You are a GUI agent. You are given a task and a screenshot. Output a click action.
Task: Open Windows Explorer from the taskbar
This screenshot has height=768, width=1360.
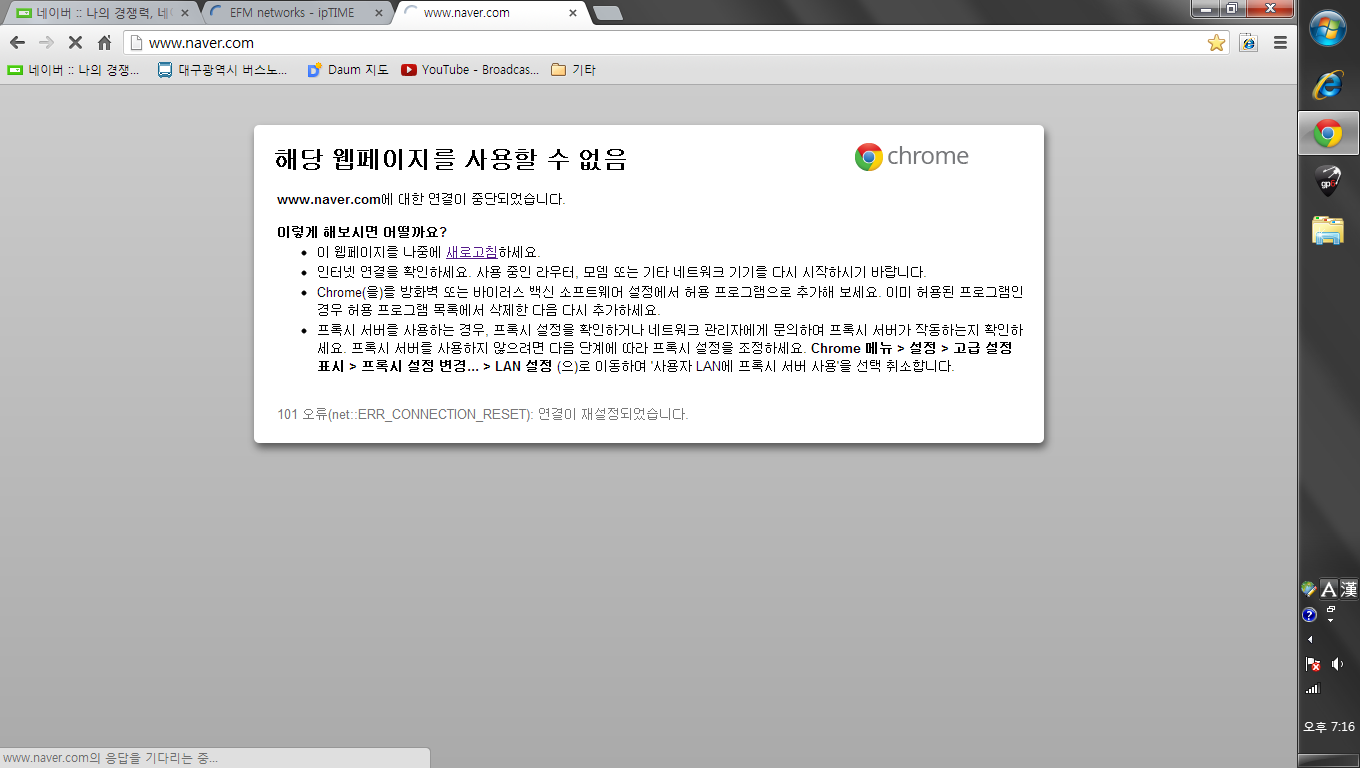[1328, 230]
